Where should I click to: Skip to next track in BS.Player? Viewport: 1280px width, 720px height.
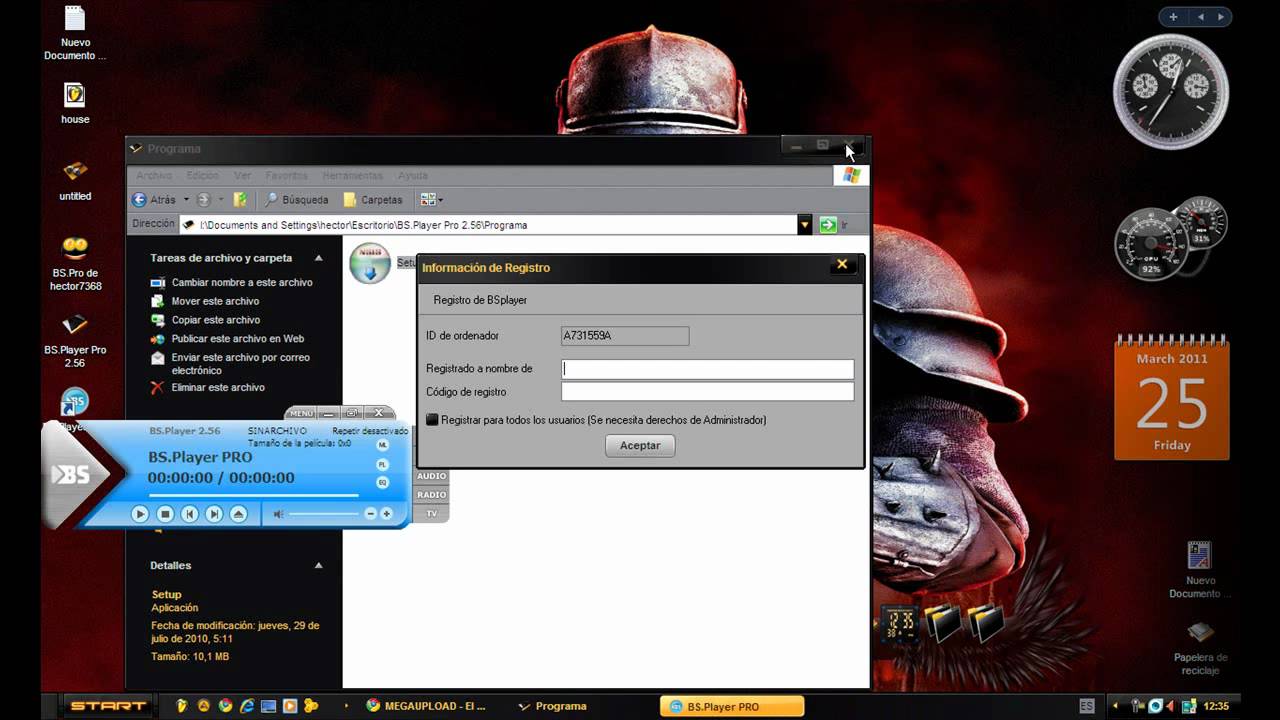[x=214, y=514]
